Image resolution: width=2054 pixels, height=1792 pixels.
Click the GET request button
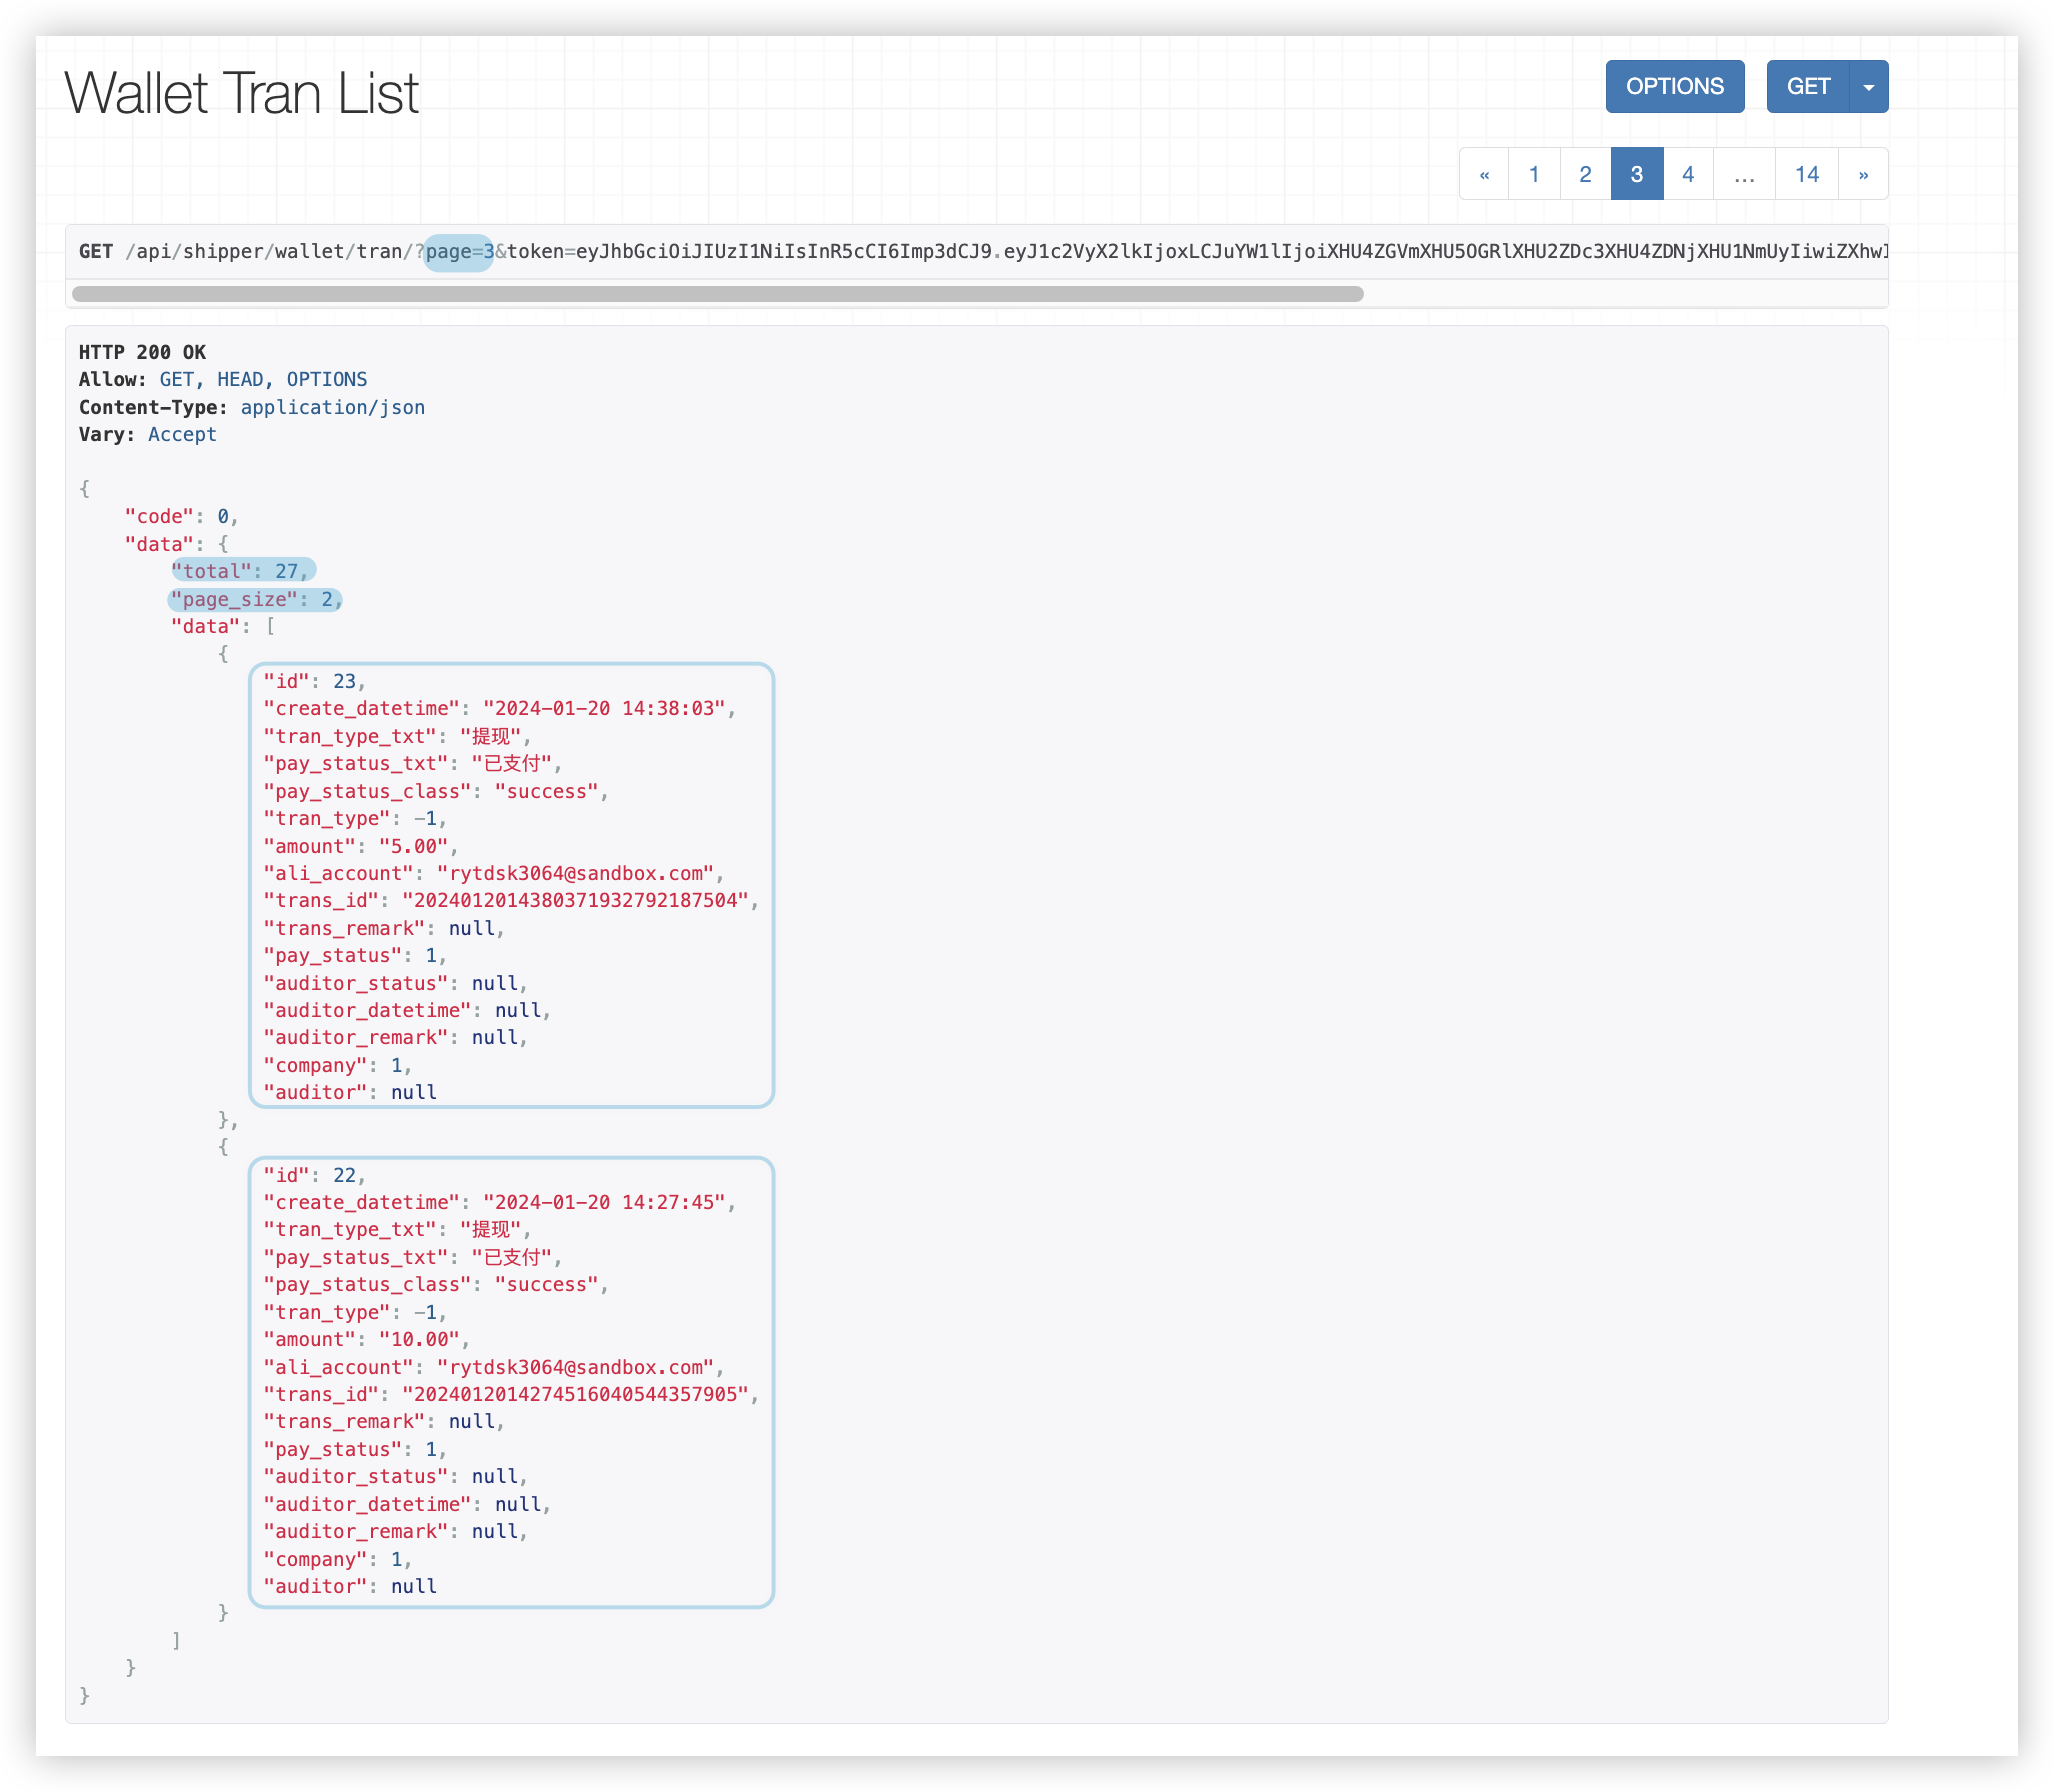(x=1808, y=87)
